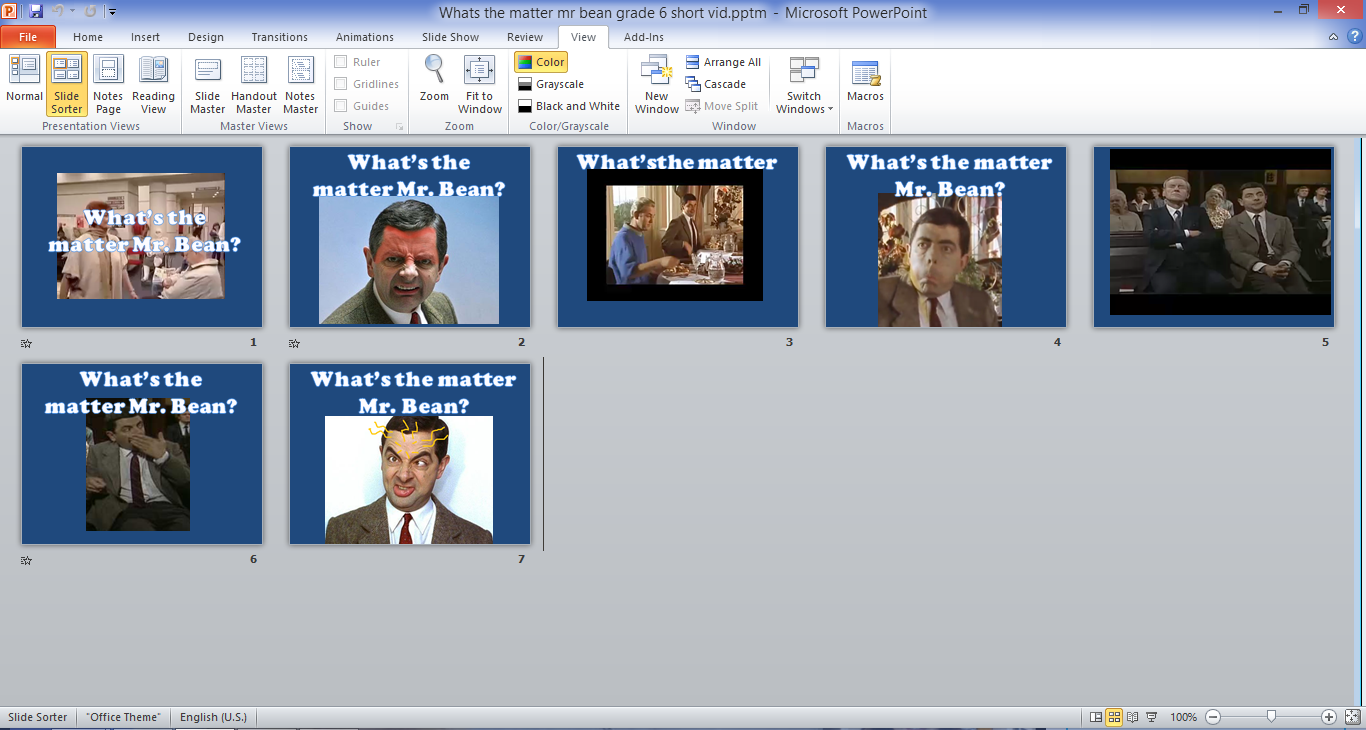Open the File tab
The height and width of the screenshot is (730, 1366).
[28, 37]
